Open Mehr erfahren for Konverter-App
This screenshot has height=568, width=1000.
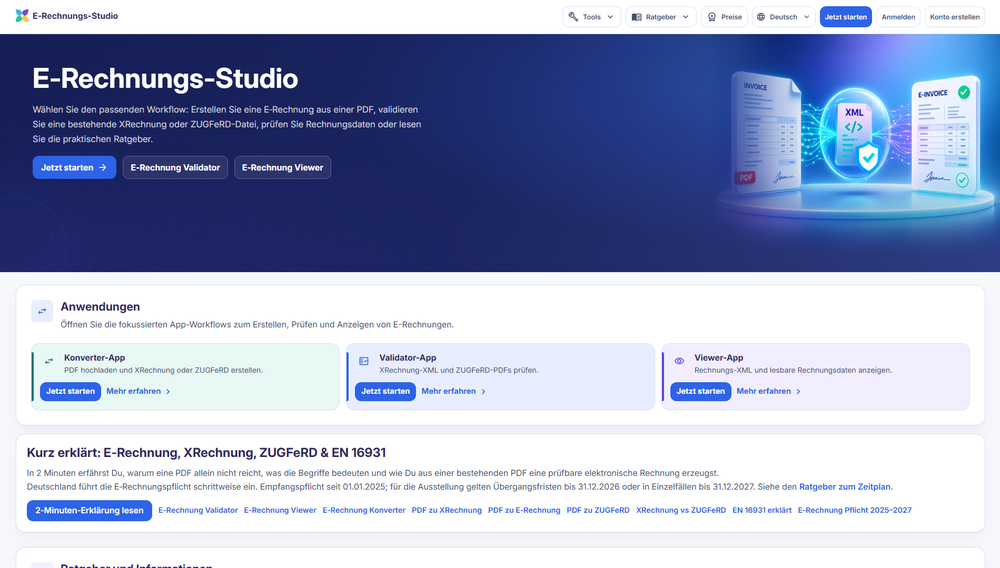(133, 391)
